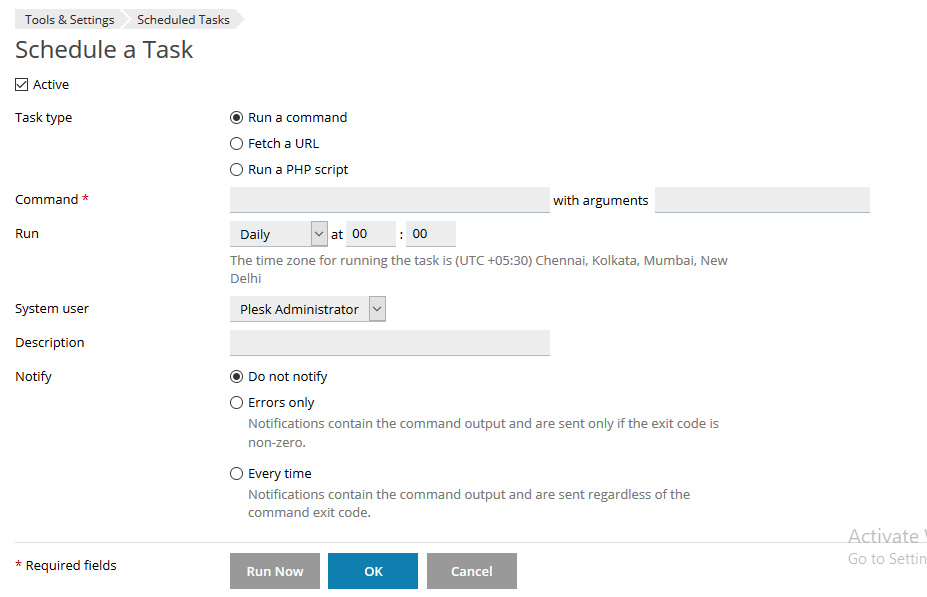Open the Scheduled Tasks breadcrumb
Viewport: 927px width, 597px height.
coord(183,19)
